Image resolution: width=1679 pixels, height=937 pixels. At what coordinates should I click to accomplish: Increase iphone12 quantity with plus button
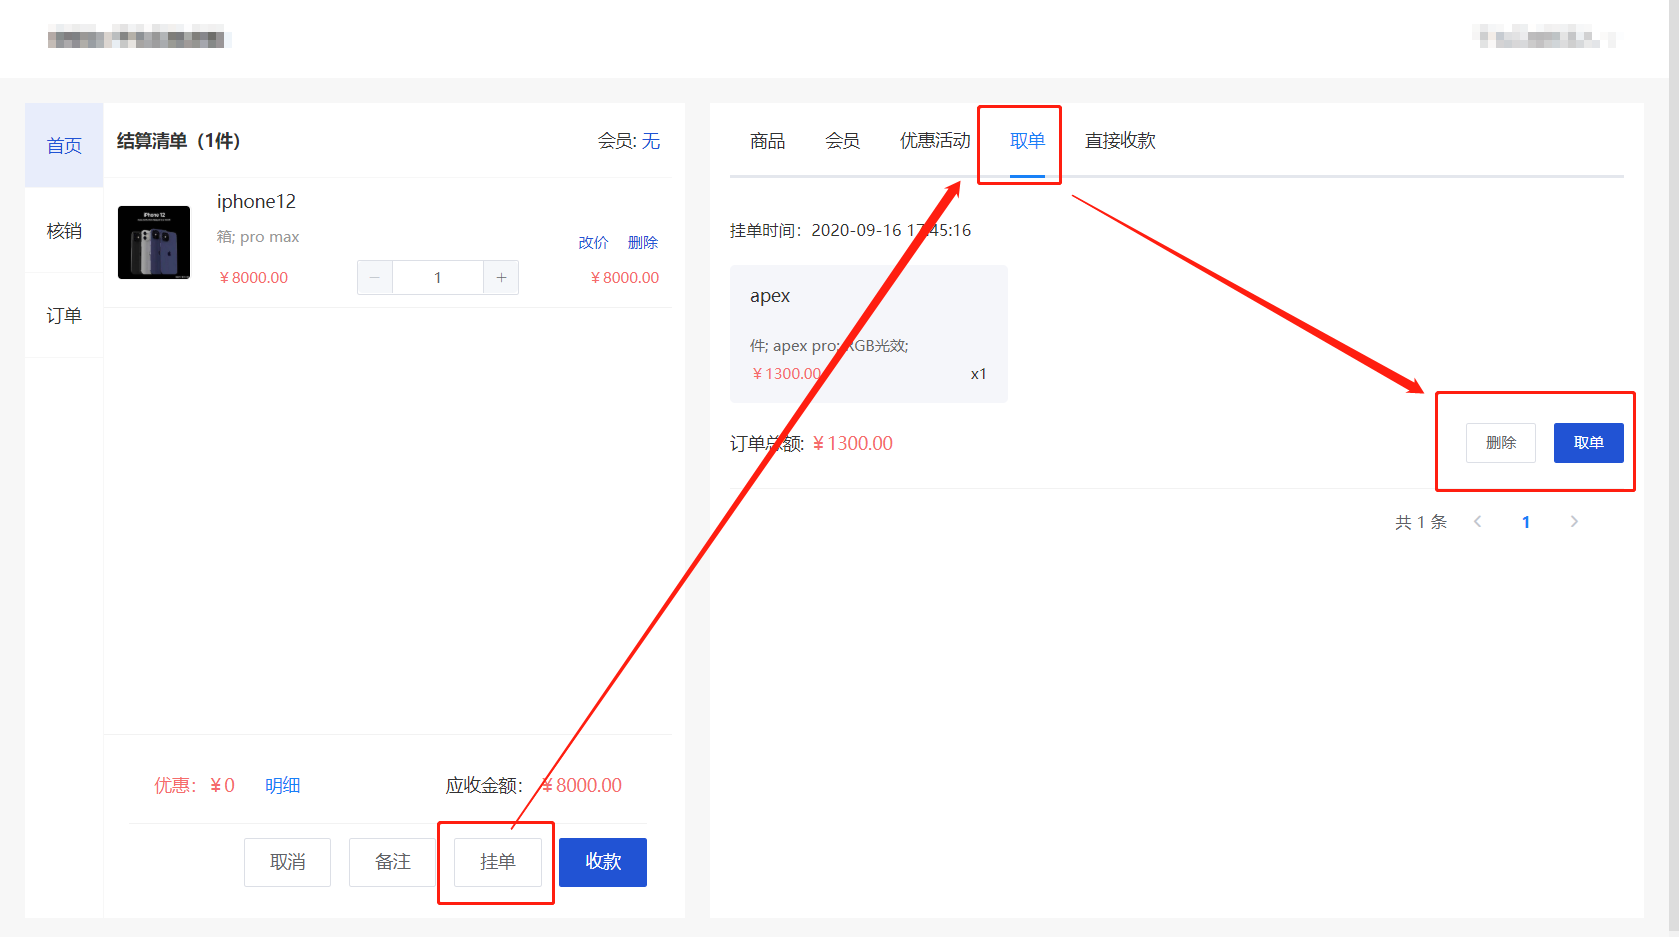pos(501,278)
